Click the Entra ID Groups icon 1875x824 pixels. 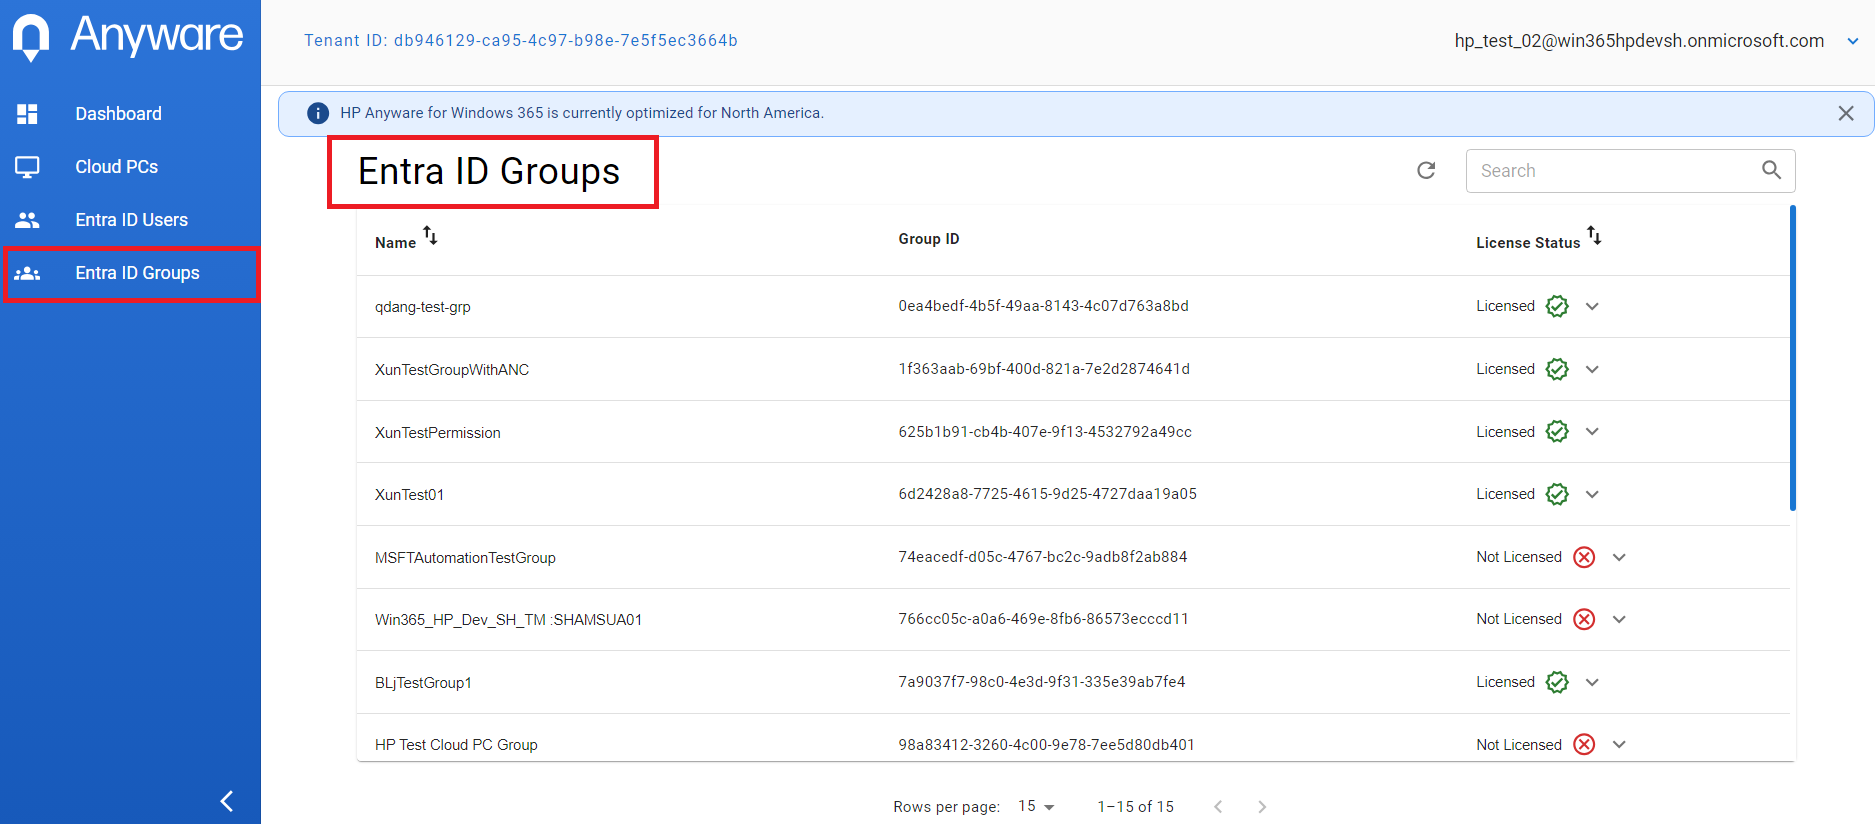tap(28, 273)
